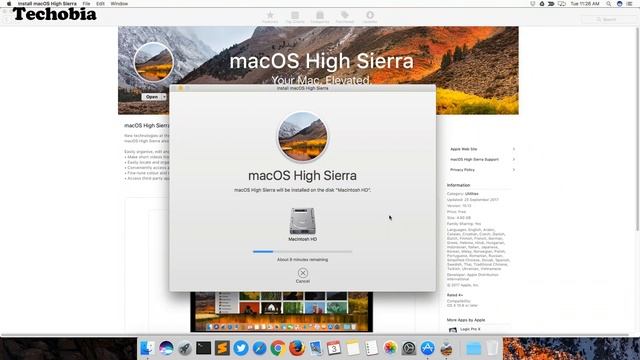This screenshot has height=360, width=640.
Task: Open the Edit menu
Action: (100, 4)
